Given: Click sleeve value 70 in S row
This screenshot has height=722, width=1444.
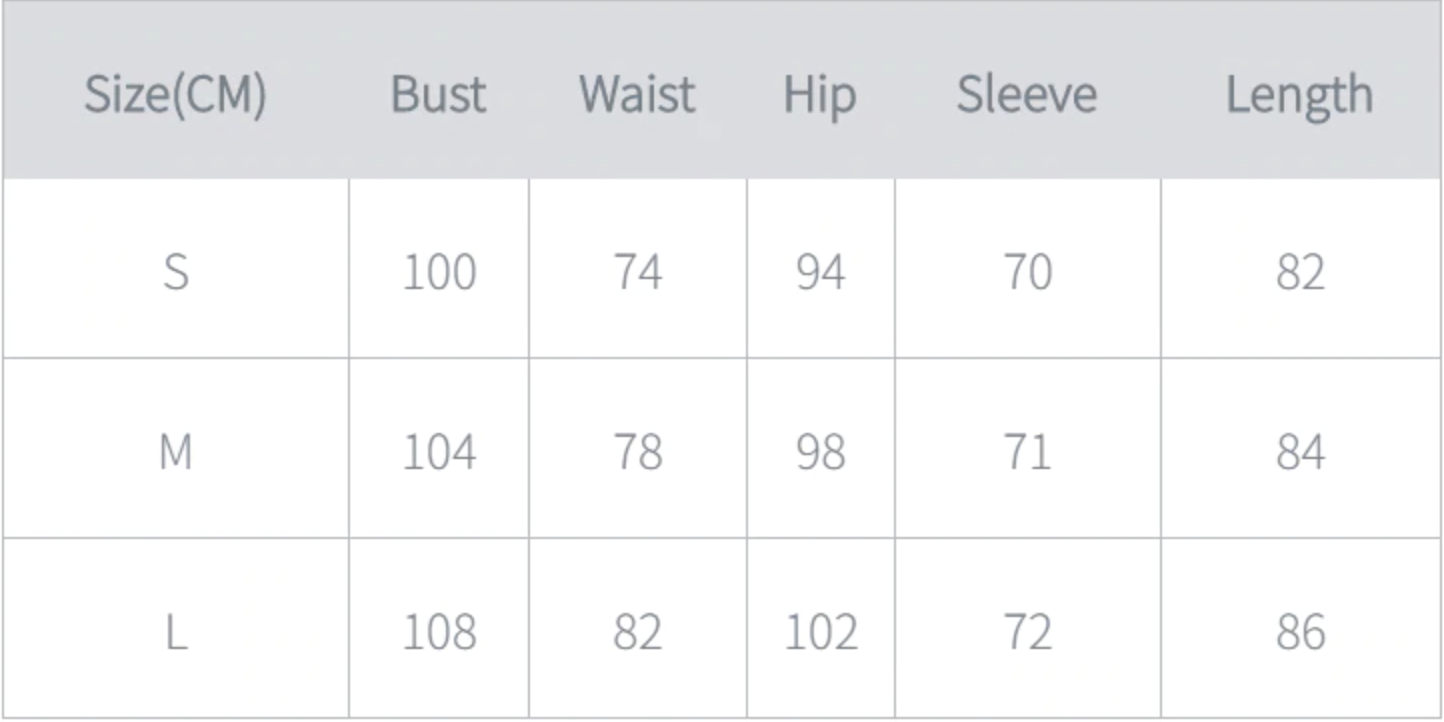Looking at the screenshot, I should coord(1028,272).
